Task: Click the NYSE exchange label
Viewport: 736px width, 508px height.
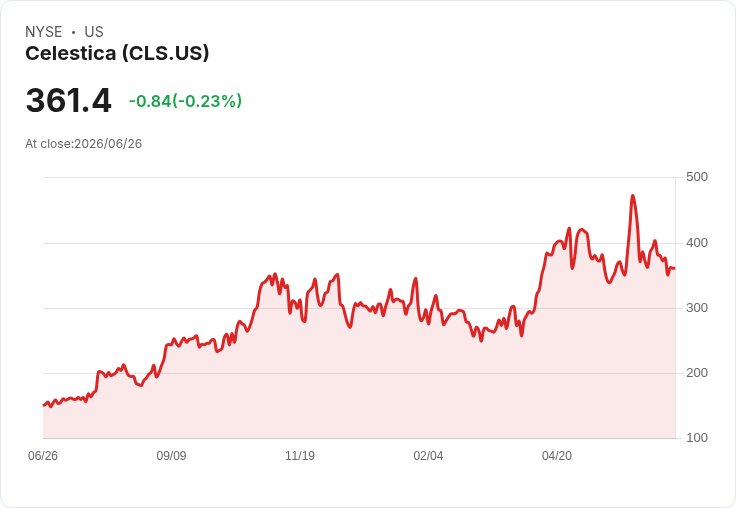Action: coord(44,32)
